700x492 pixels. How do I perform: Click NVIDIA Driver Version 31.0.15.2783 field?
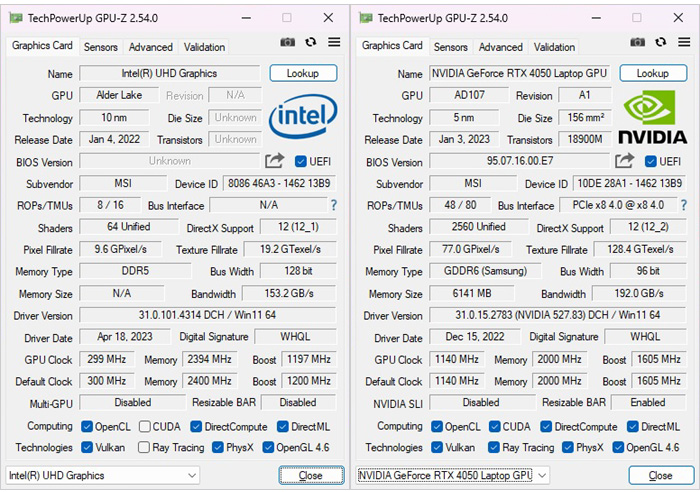click(x=558, y=315)
